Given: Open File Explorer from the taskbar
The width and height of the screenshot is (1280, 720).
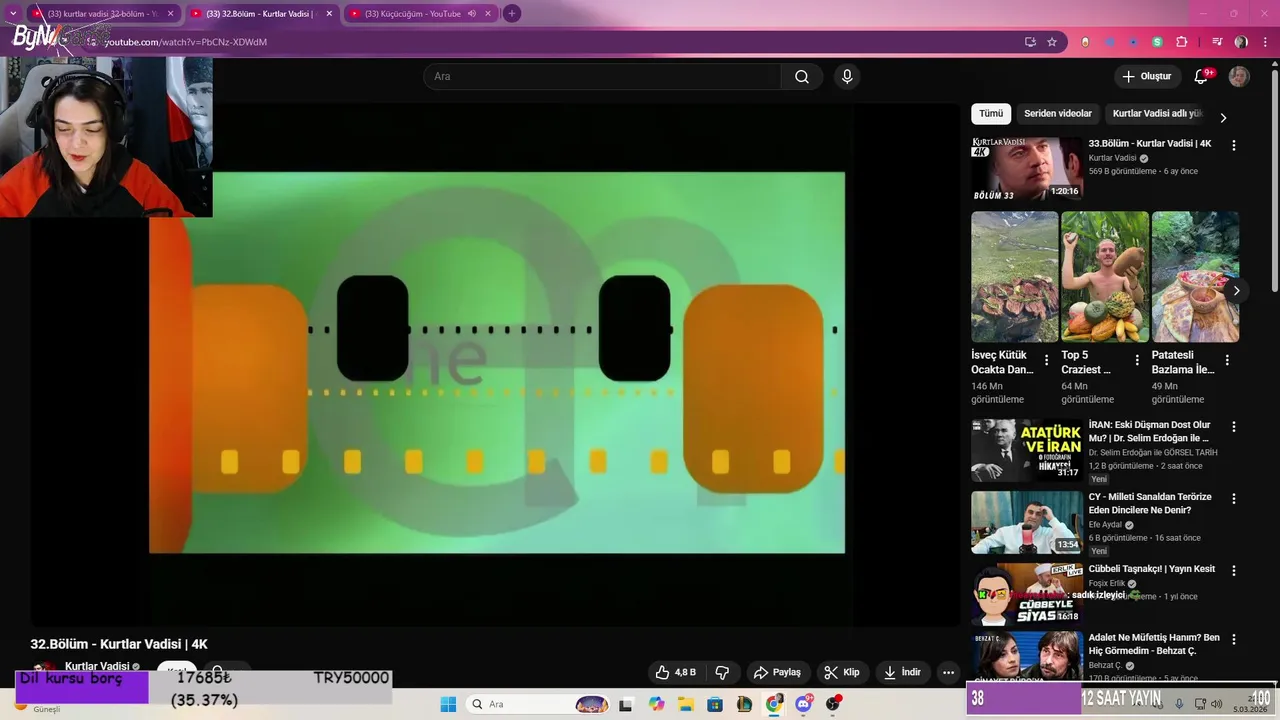Looking at the screenshot, I should [x=686, y=704].
